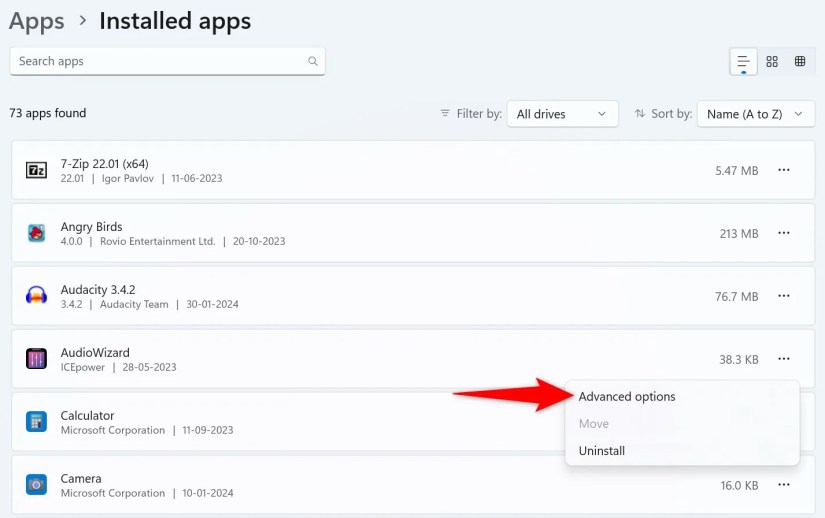The image size is (825, 518).
Task: Switch to list view layout
Action: [x=743, y=62]
